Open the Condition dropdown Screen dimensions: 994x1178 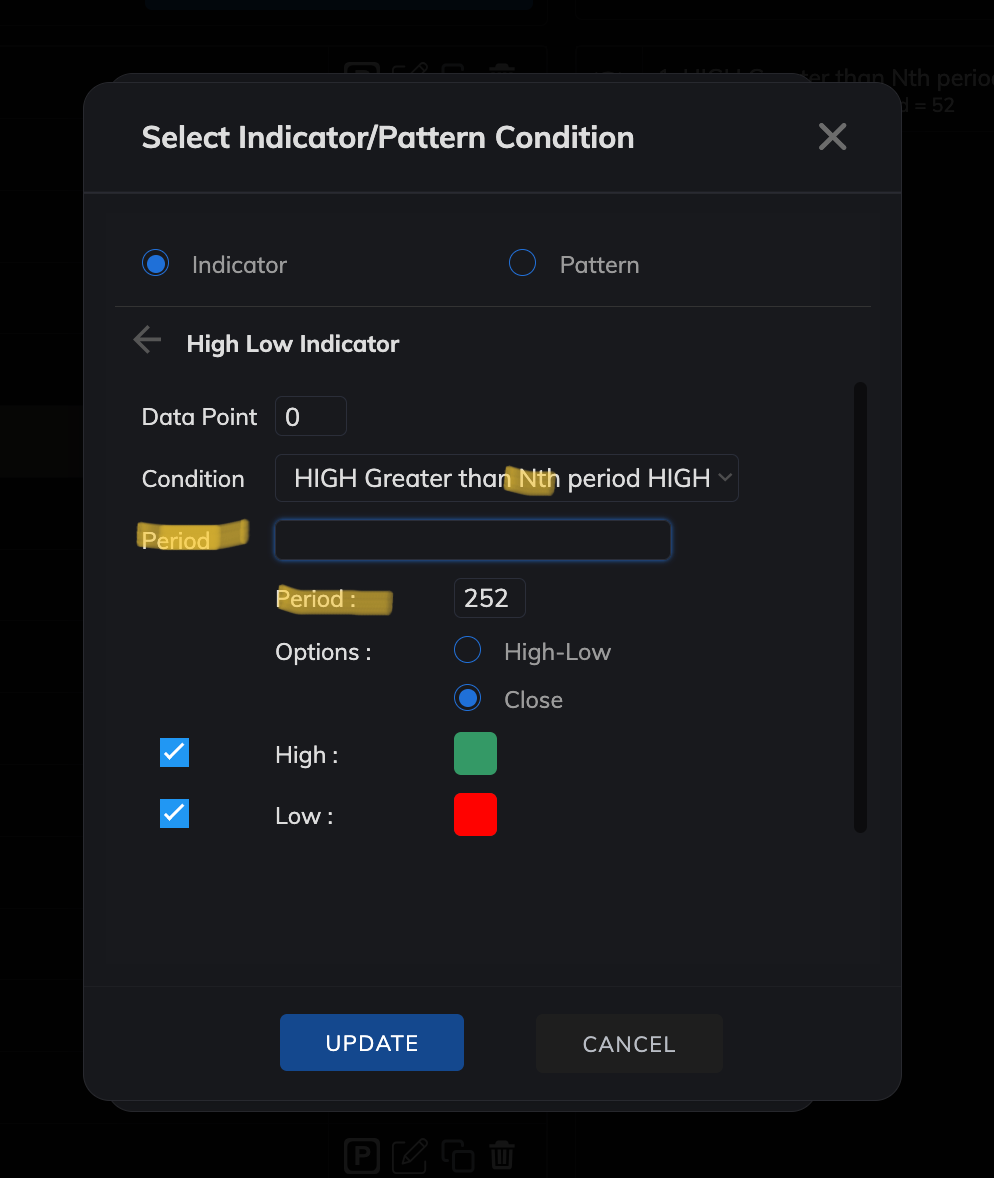pos(506,478)
